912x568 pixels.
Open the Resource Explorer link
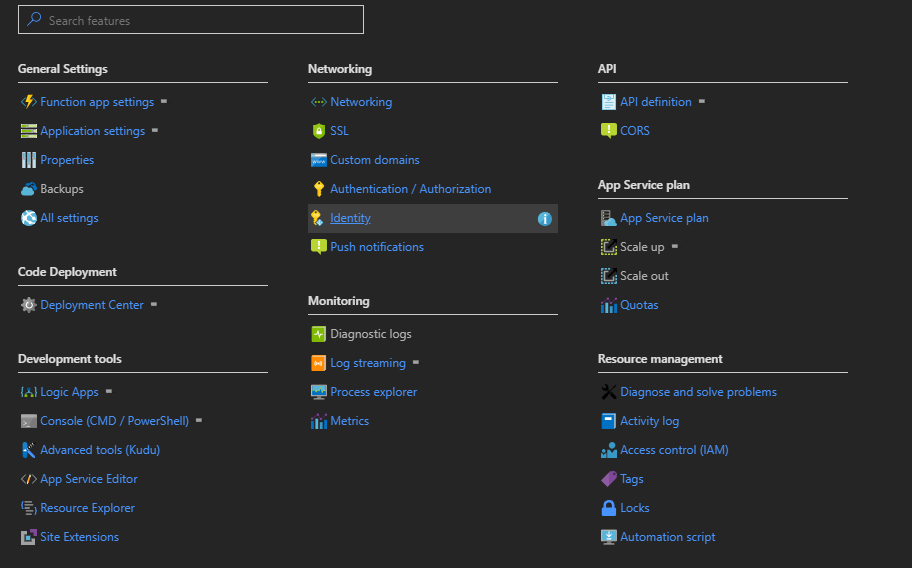click(87, 508)
